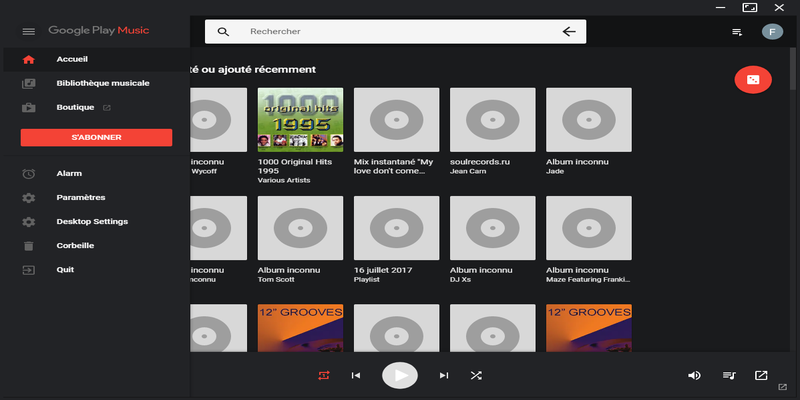Click the S'ABONNER button

(x=96, y=138)
